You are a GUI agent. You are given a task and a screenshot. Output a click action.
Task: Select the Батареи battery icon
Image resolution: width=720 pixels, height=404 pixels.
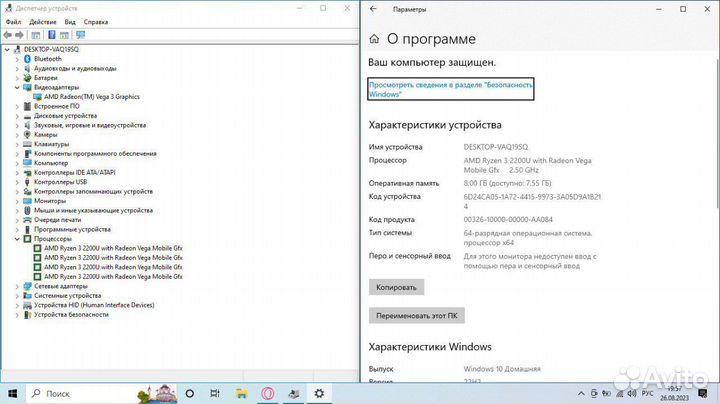[x=27, y=78]
